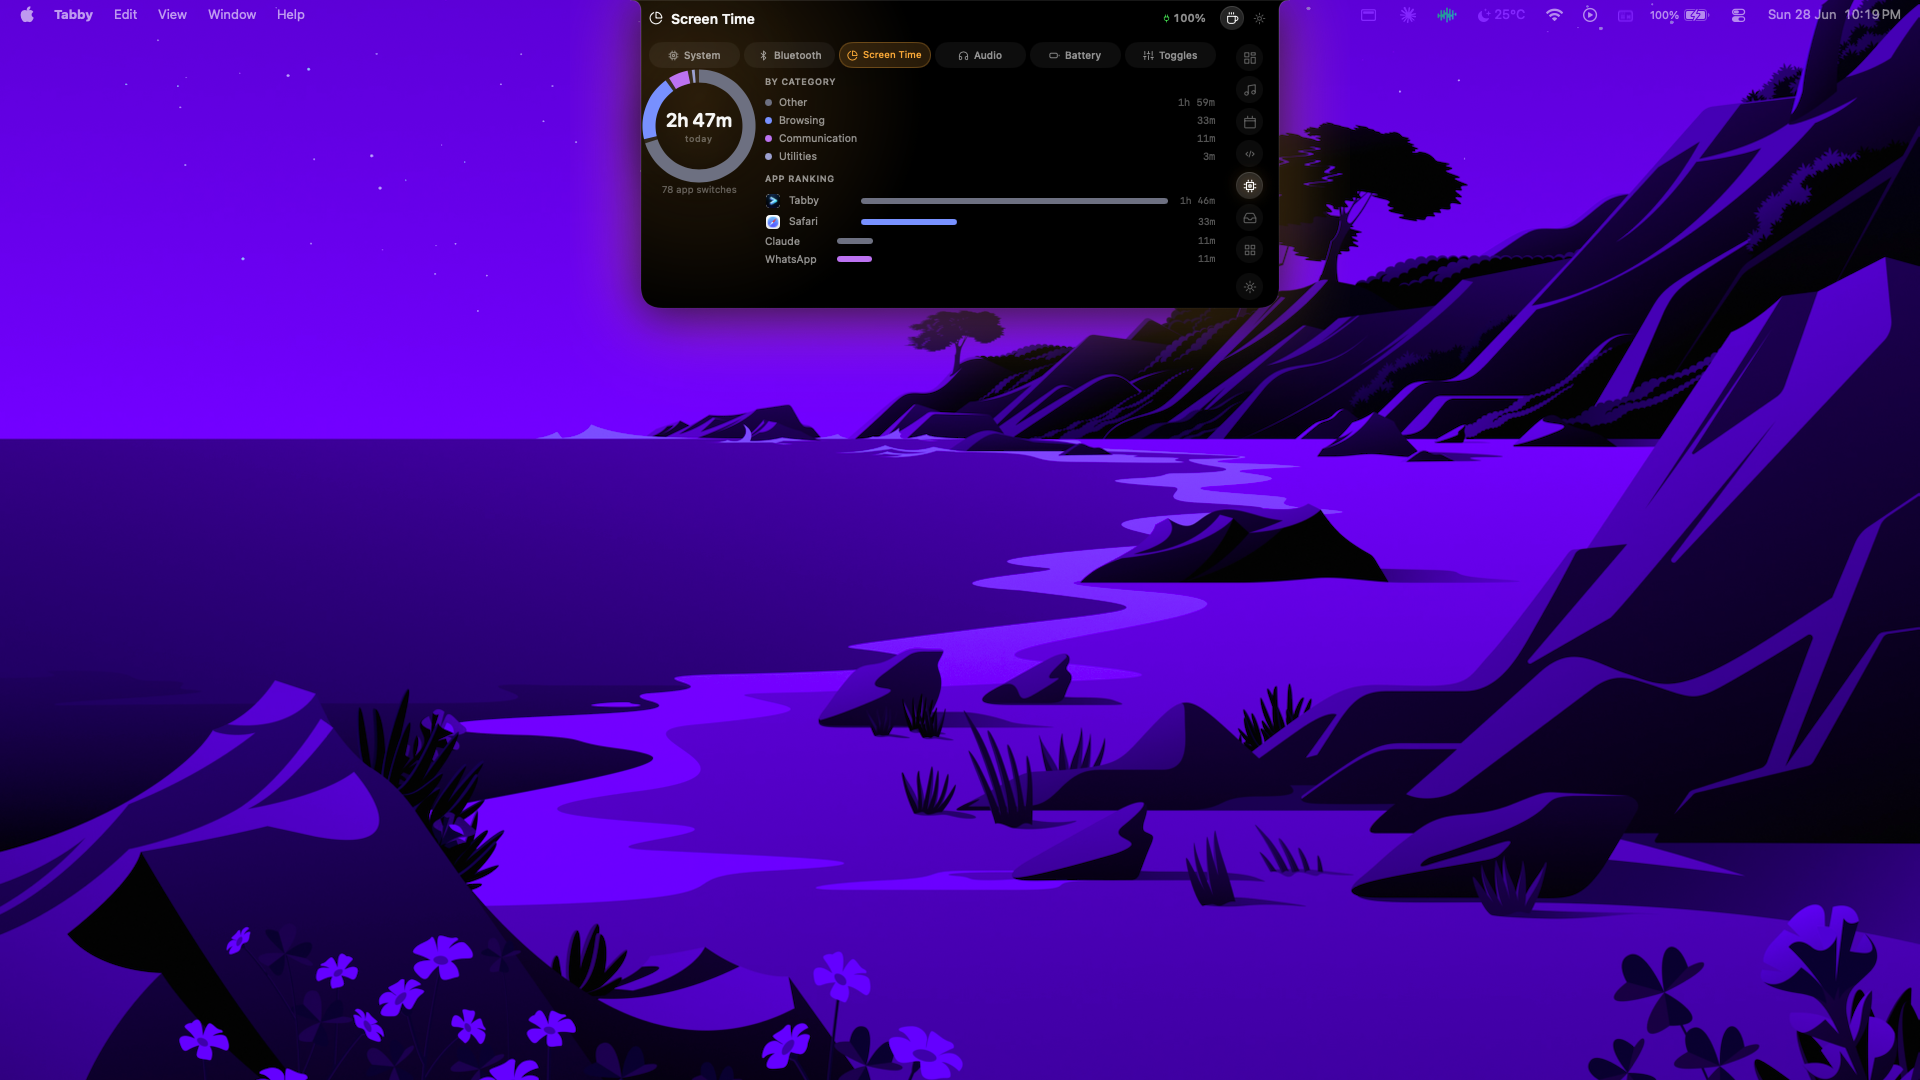Click the starburst menu bar icon
The height and width of the screenshot is (1080, 1920).
coord(1408,15)
